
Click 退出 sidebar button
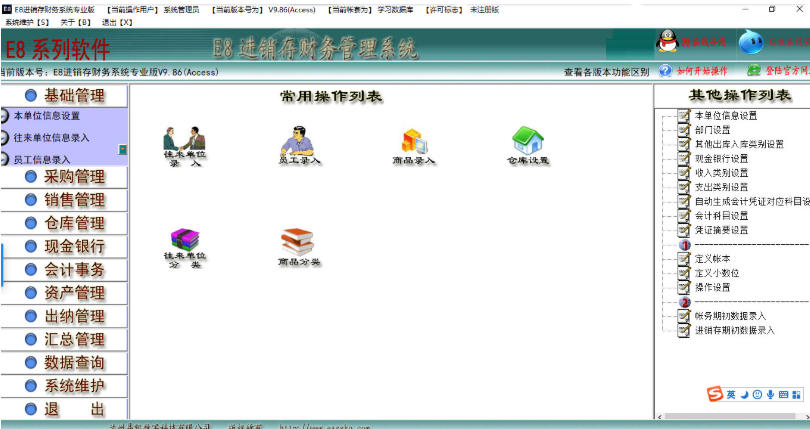pos(64,409)
